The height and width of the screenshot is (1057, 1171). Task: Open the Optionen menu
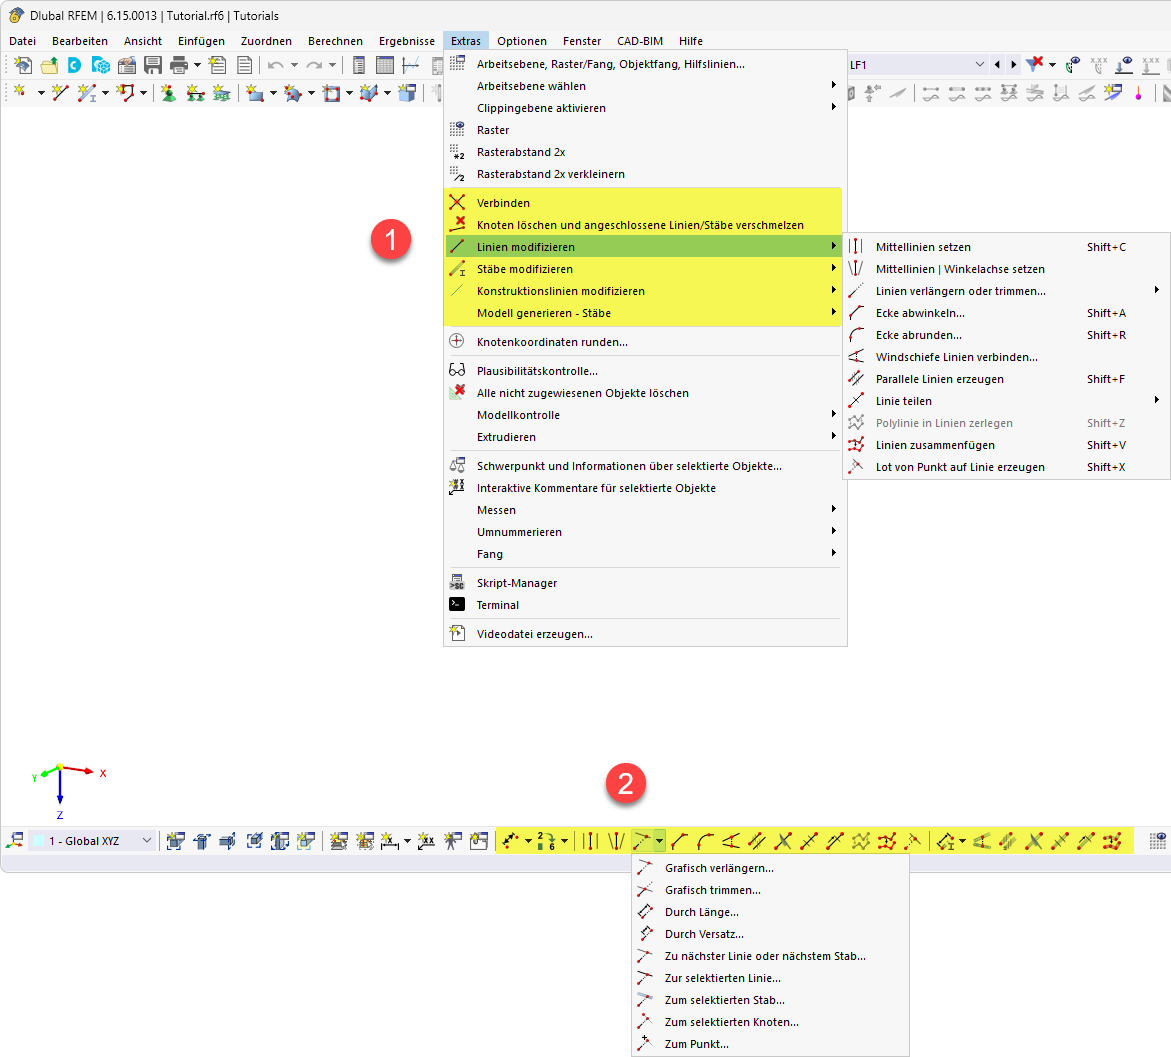tap(522, 41)
